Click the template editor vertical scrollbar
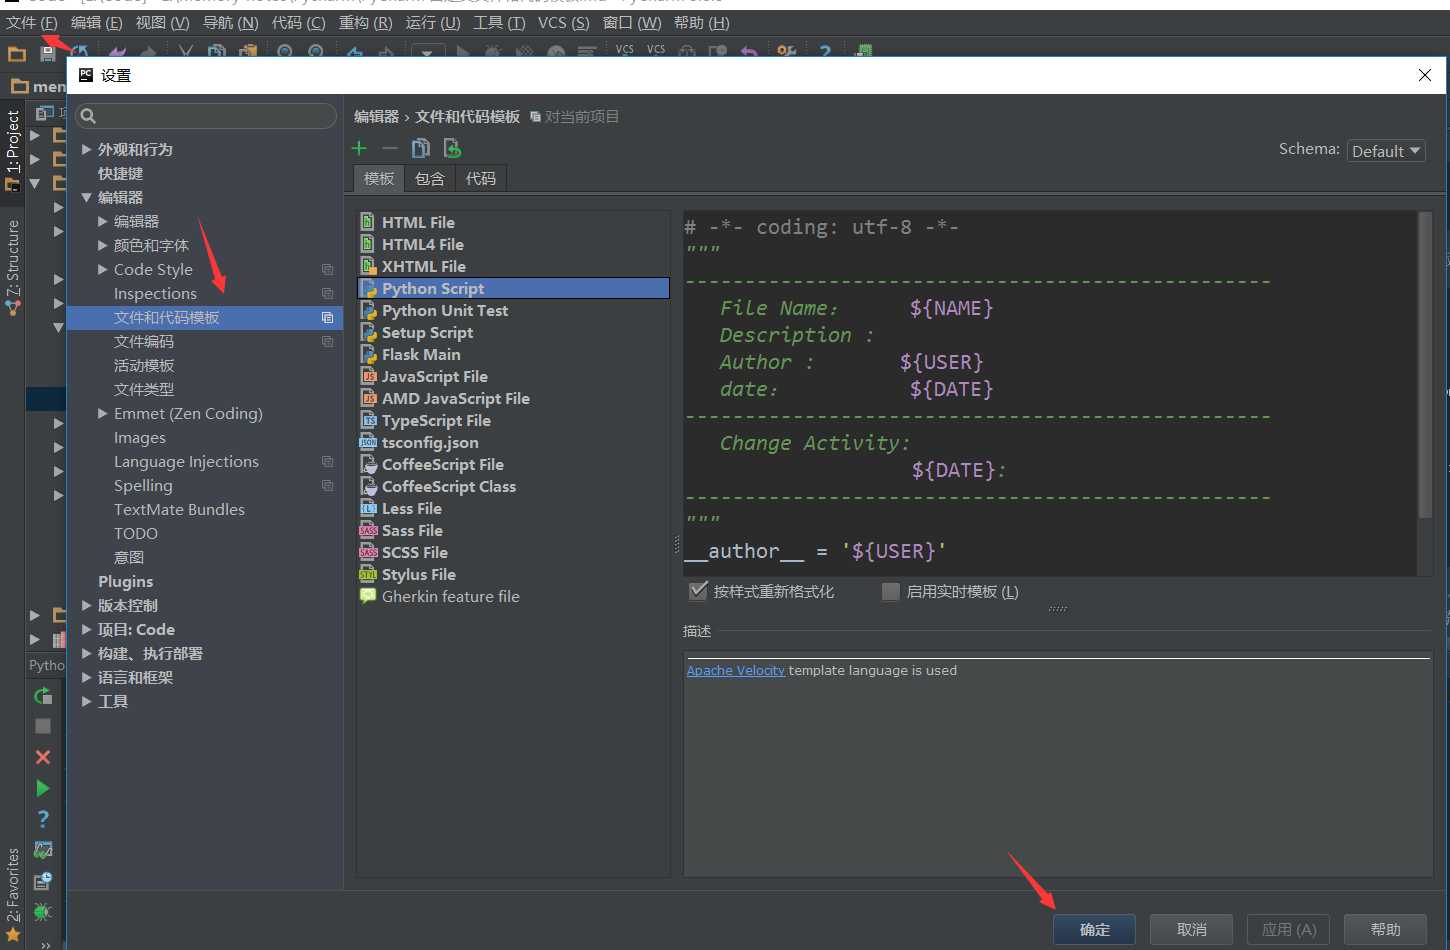 point(1425,366)
